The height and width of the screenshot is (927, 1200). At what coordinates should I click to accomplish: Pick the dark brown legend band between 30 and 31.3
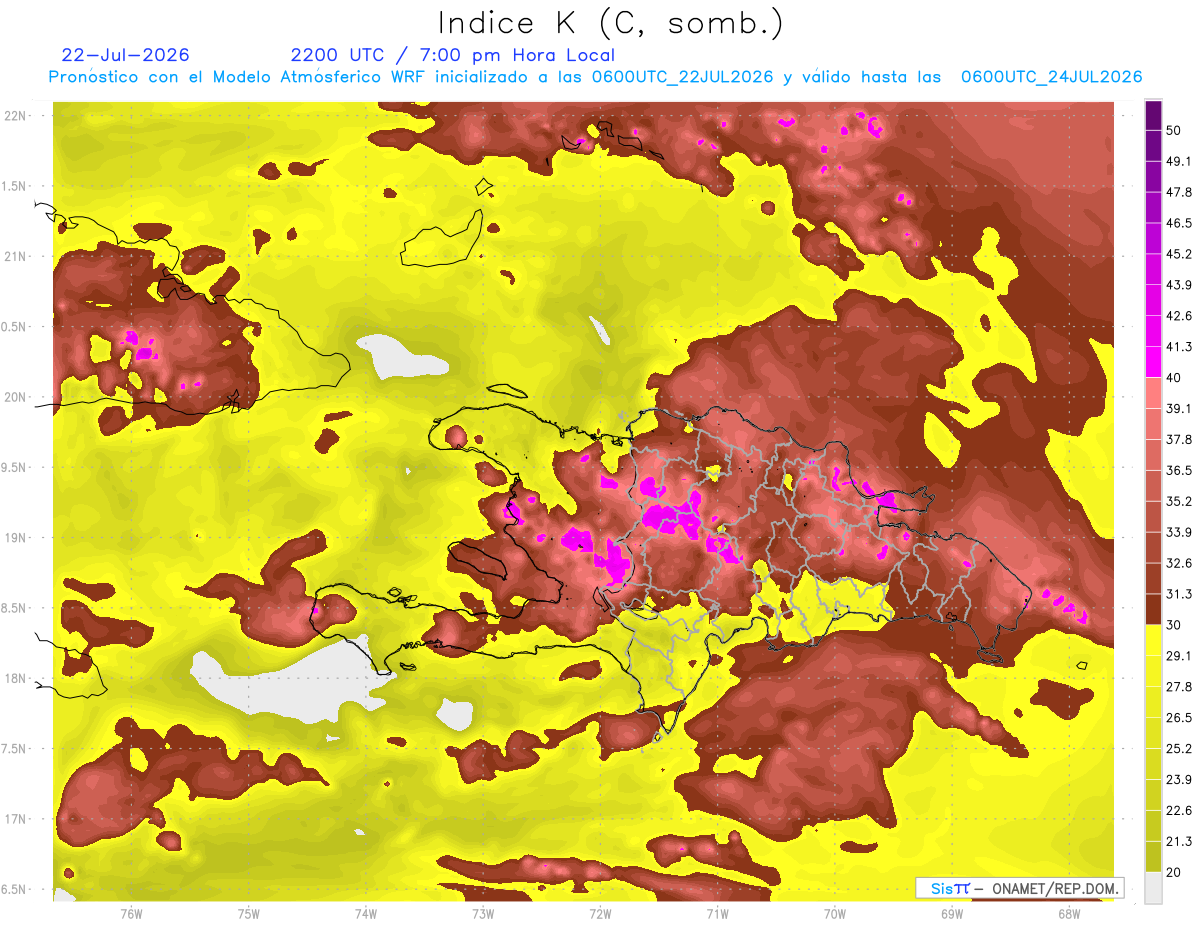pos(1153,609)
